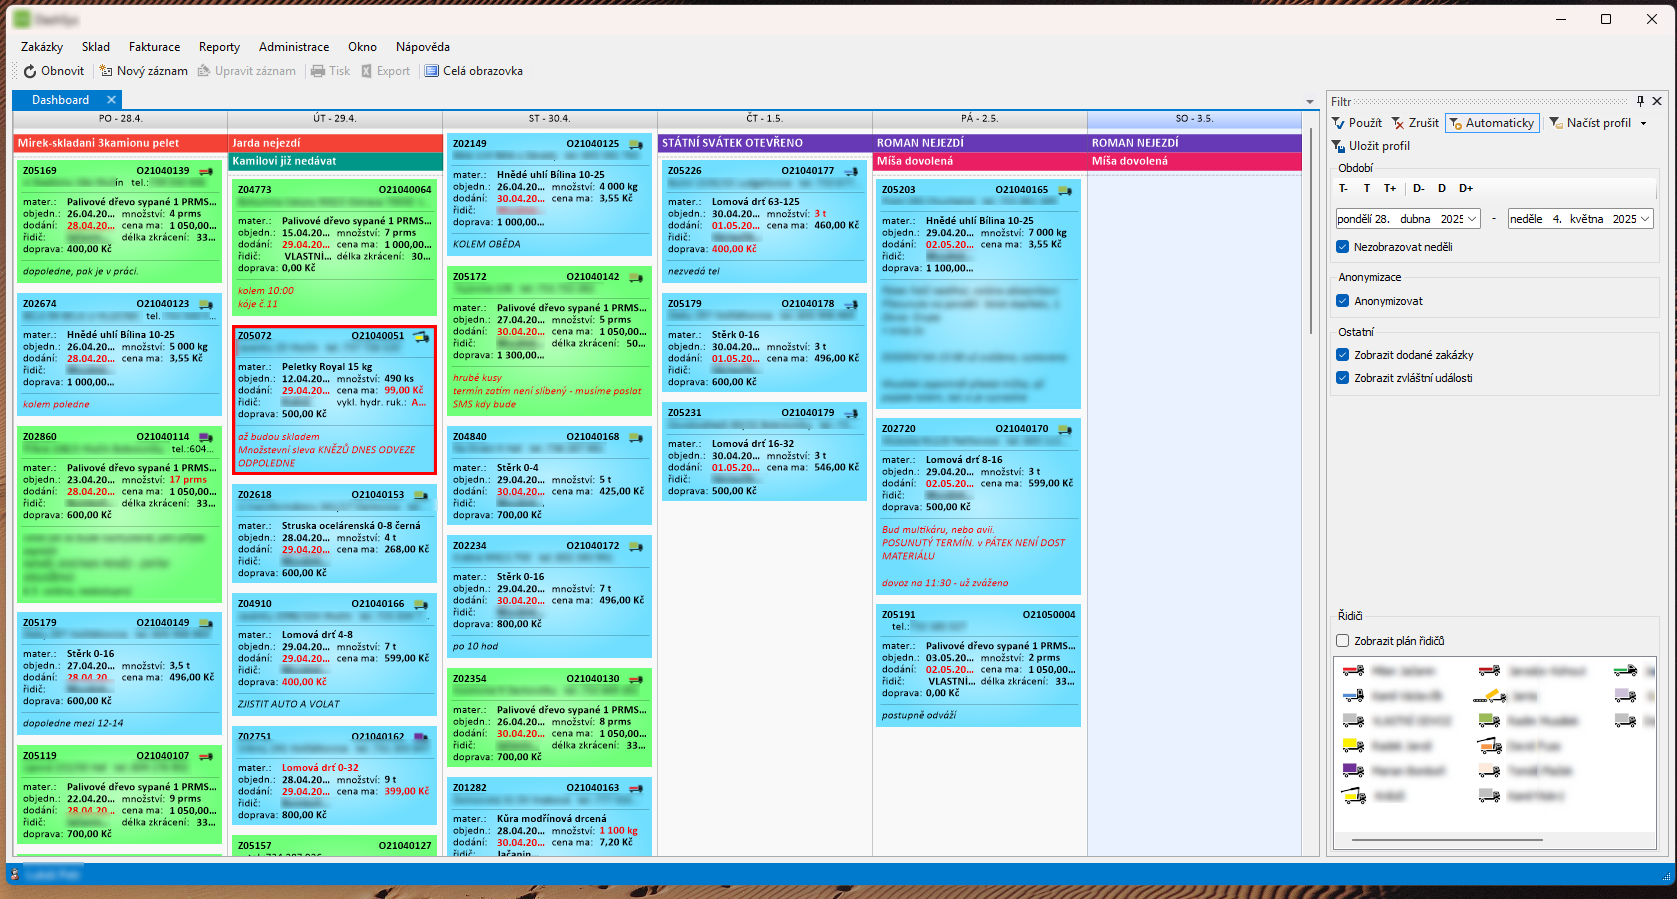The height and width of the screenshot is (899, 1677).
Task: Click the Obnovit refresh icon
Action: click(x=30, y=71)
